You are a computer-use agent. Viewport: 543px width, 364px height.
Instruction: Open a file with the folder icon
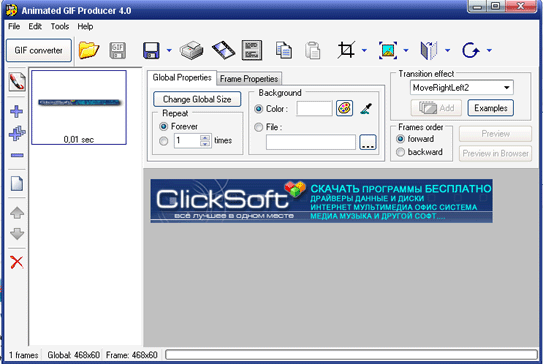point(89,50)
